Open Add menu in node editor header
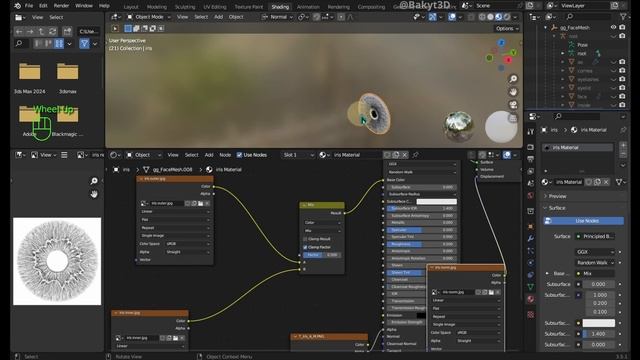Viewport: 640px width, 360px height. coord(209,155)
